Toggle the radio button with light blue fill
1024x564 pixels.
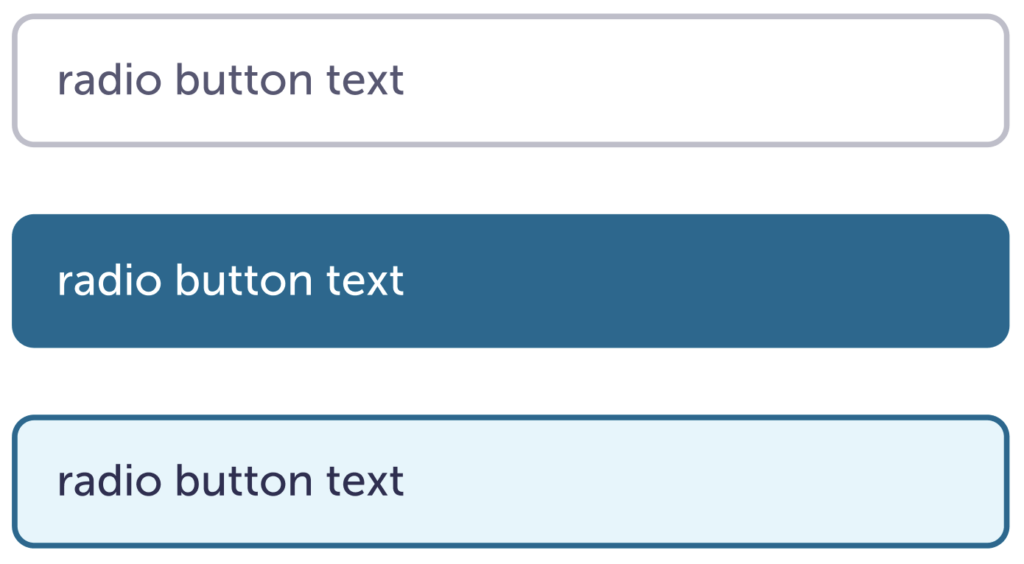click(x=510, y=482)
